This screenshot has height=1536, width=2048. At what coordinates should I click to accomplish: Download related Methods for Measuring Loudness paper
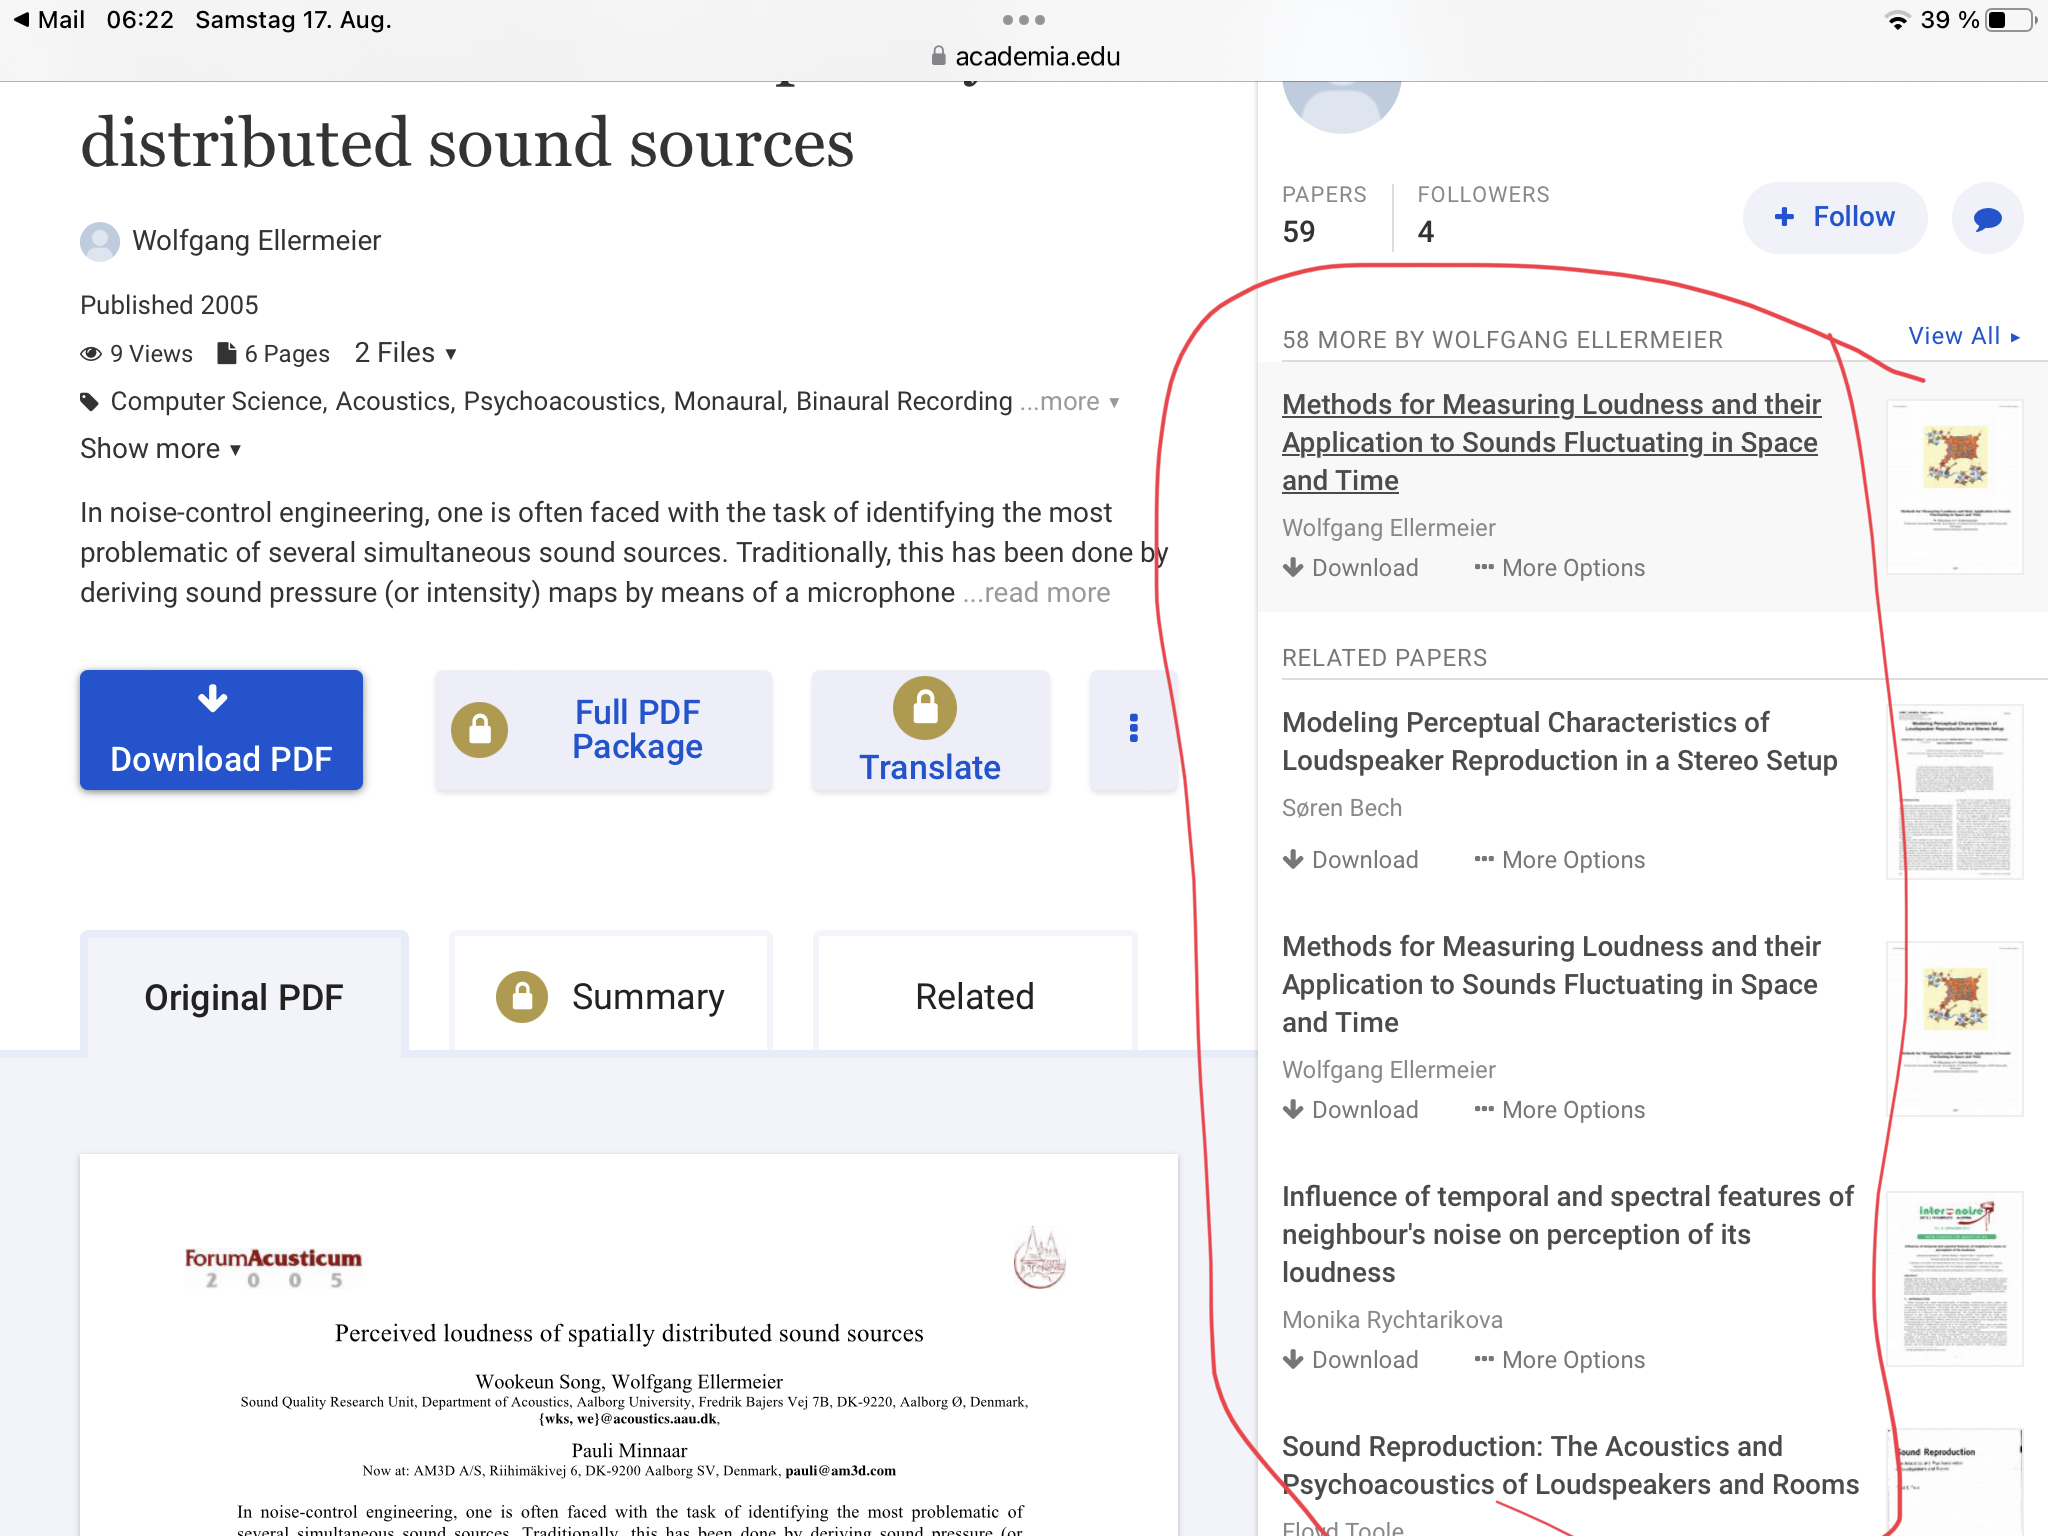1351,1110
